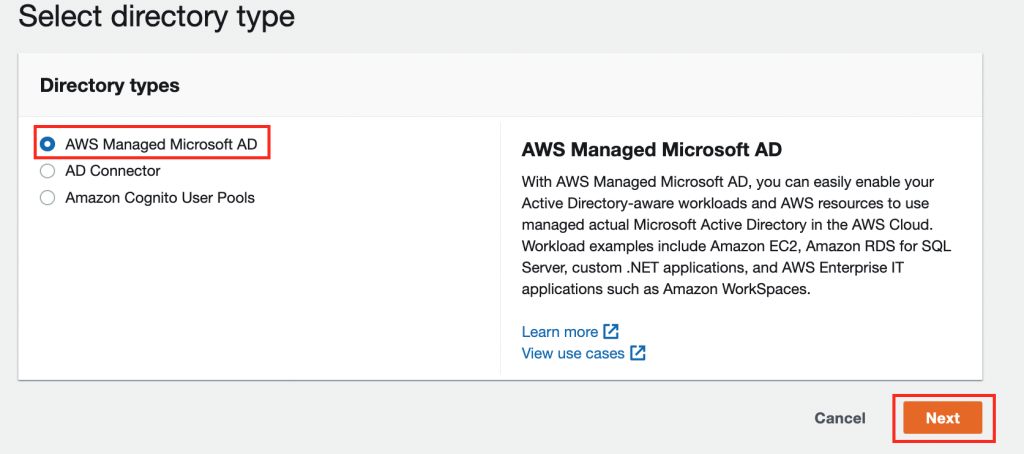
Task: Click the description paragraph about Active Directory workloads
Action: point(731,235)
